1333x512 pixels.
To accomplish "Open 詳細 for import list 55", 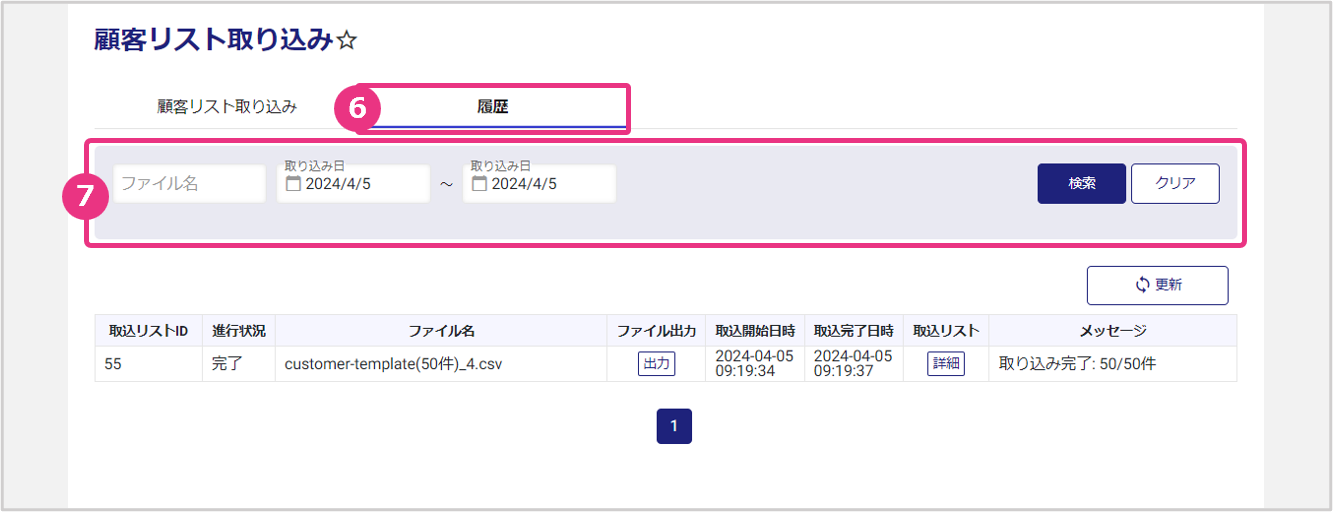I will pos(945,364).
